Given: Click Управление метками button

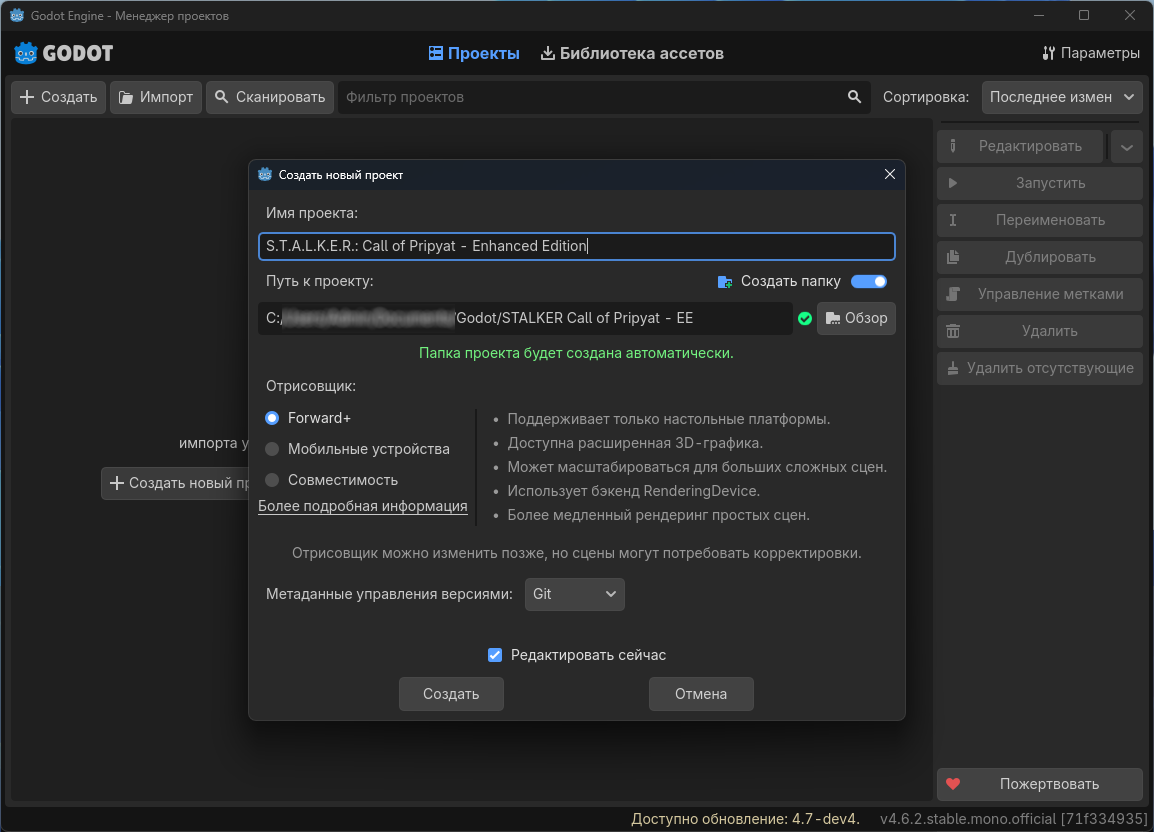Looking at the screenshot, I should (x=1040, y=294).
